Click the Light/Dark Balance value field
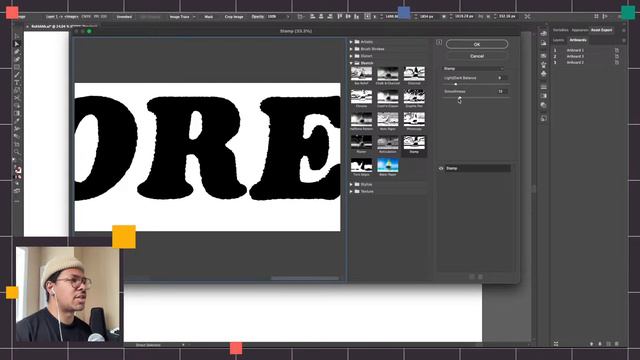Screen dimensions: 640x360 (x=502, y=78)
